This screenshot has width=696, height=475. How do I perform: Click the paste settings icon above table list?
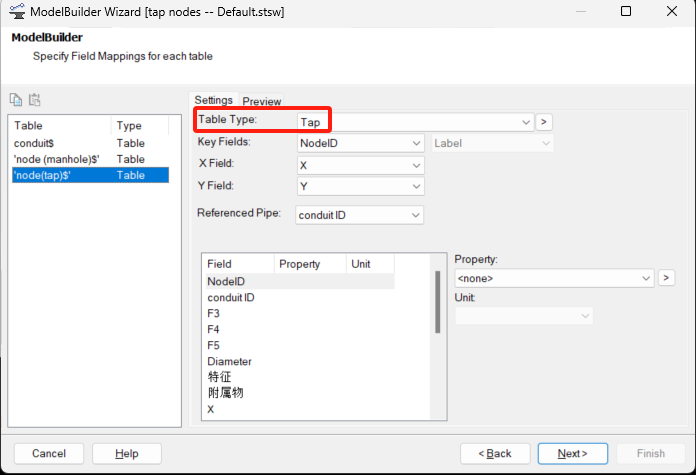34,99
